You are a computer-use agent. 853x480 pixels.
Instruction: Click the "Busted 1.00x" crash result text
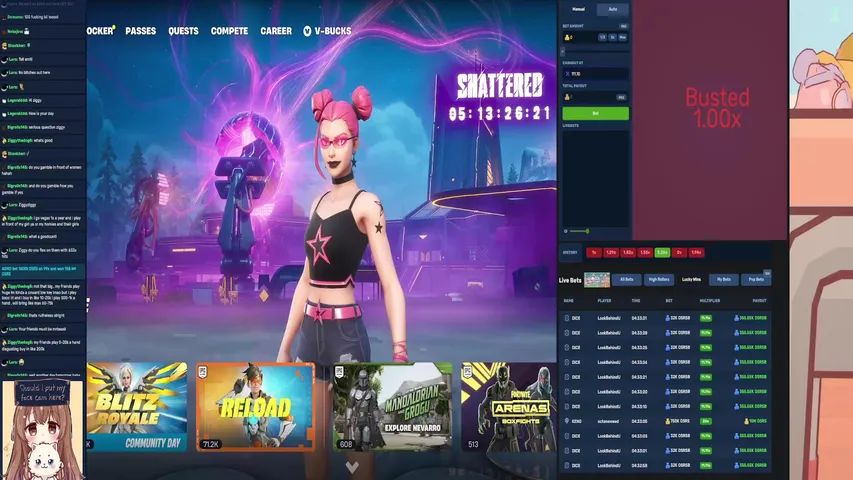pyautogui.click(x=717, y=108)
